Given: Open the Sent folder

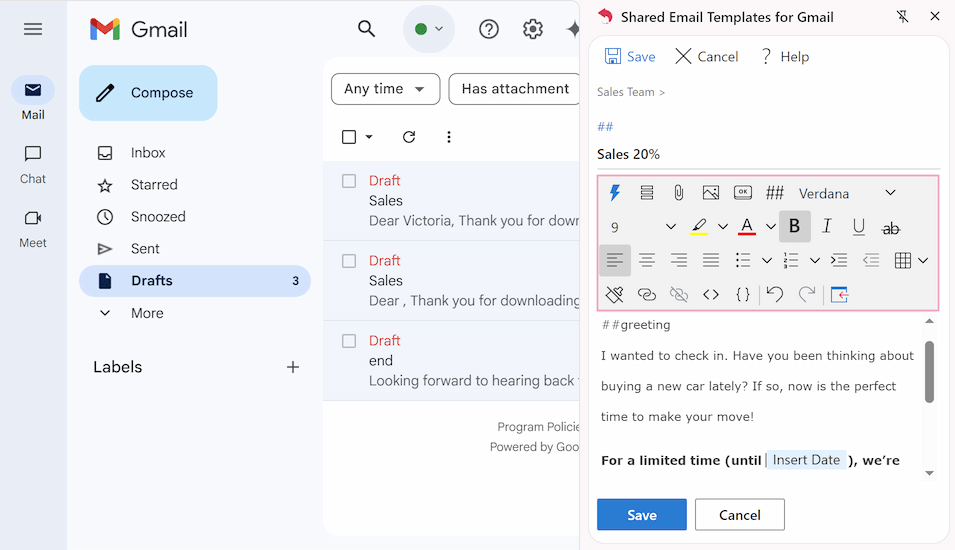Looking at the screenshot, I should click(x=145, y=249).
